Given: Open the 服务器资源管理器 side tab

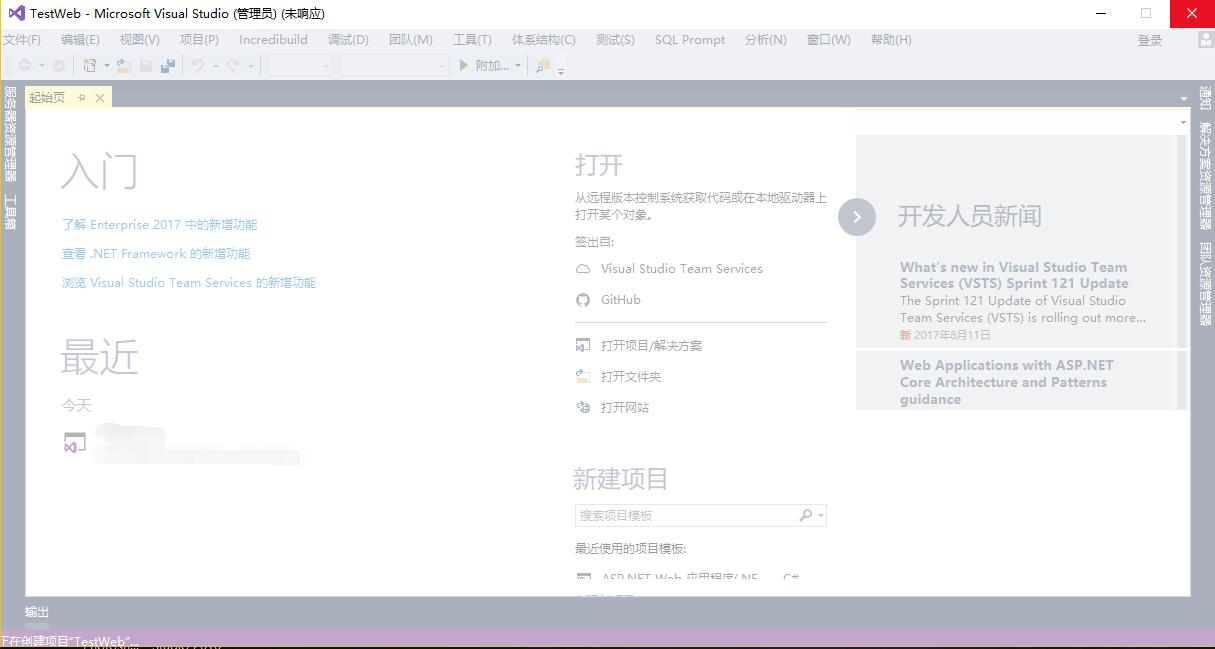Looking at the screenshot, I should [10, 133].
